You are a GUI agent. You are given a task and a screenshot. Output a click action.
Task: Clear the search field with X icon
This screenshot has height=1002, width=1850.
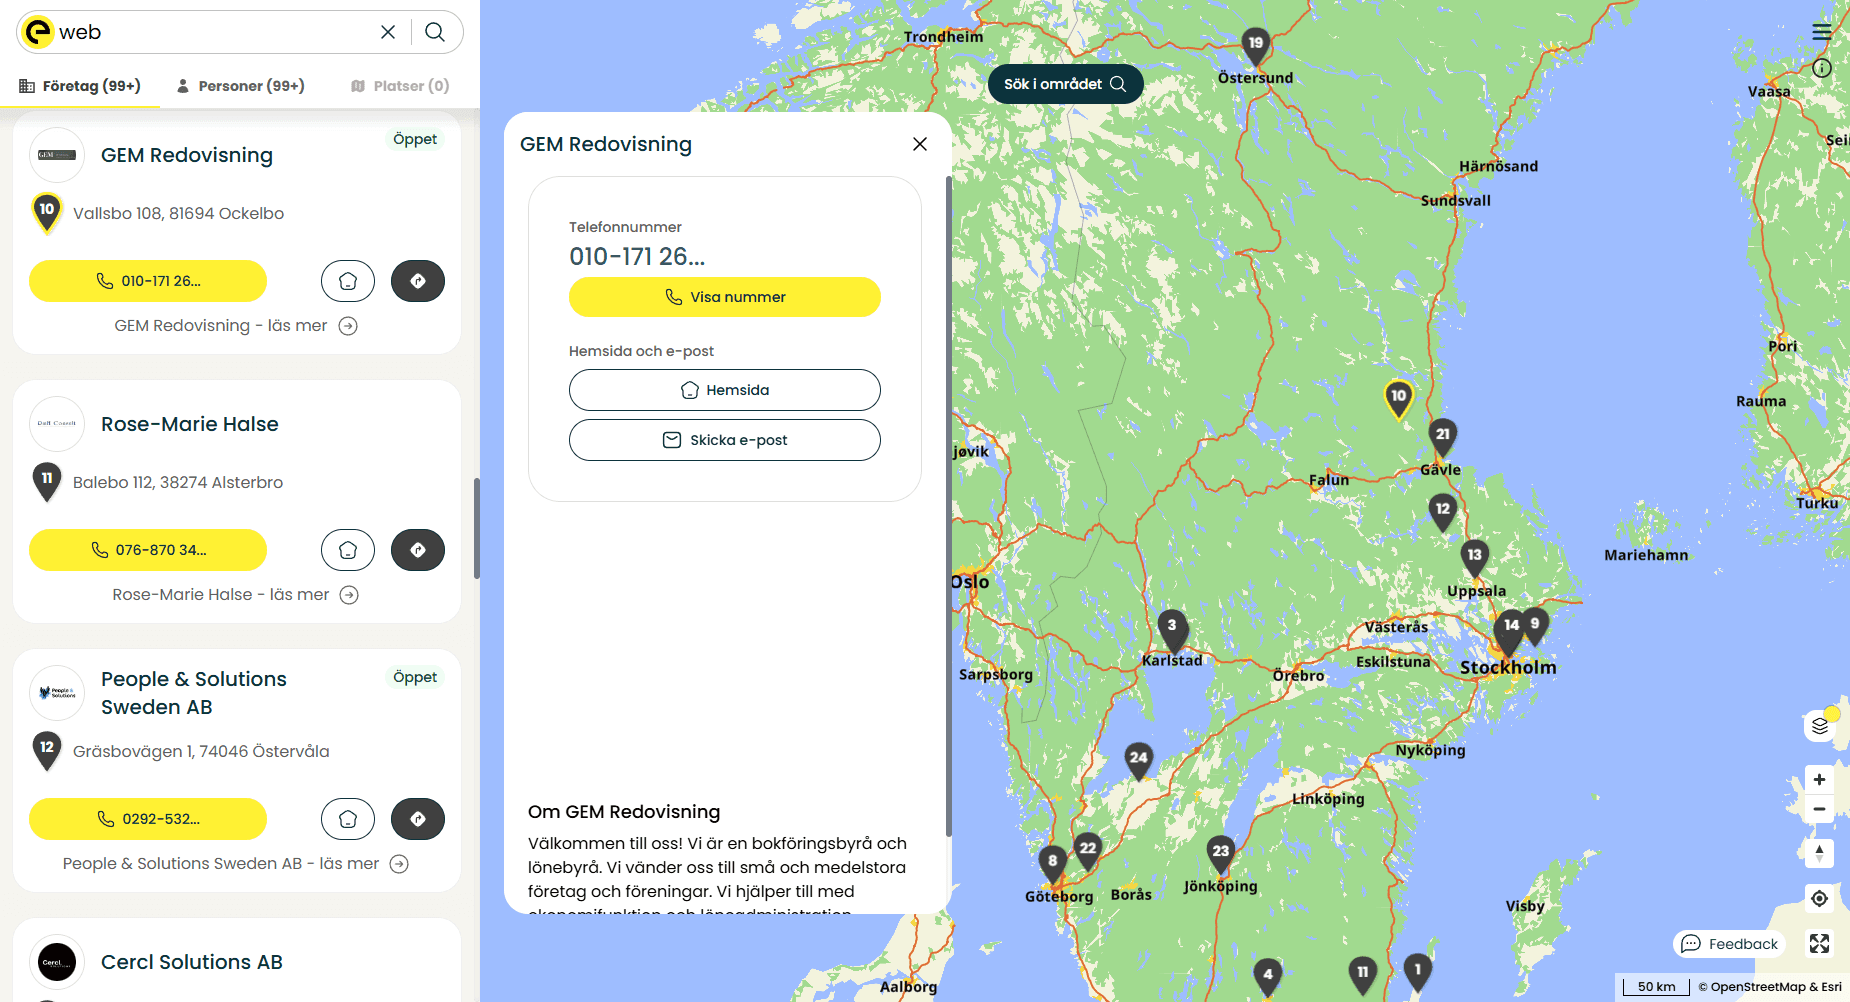pos(388,32)
